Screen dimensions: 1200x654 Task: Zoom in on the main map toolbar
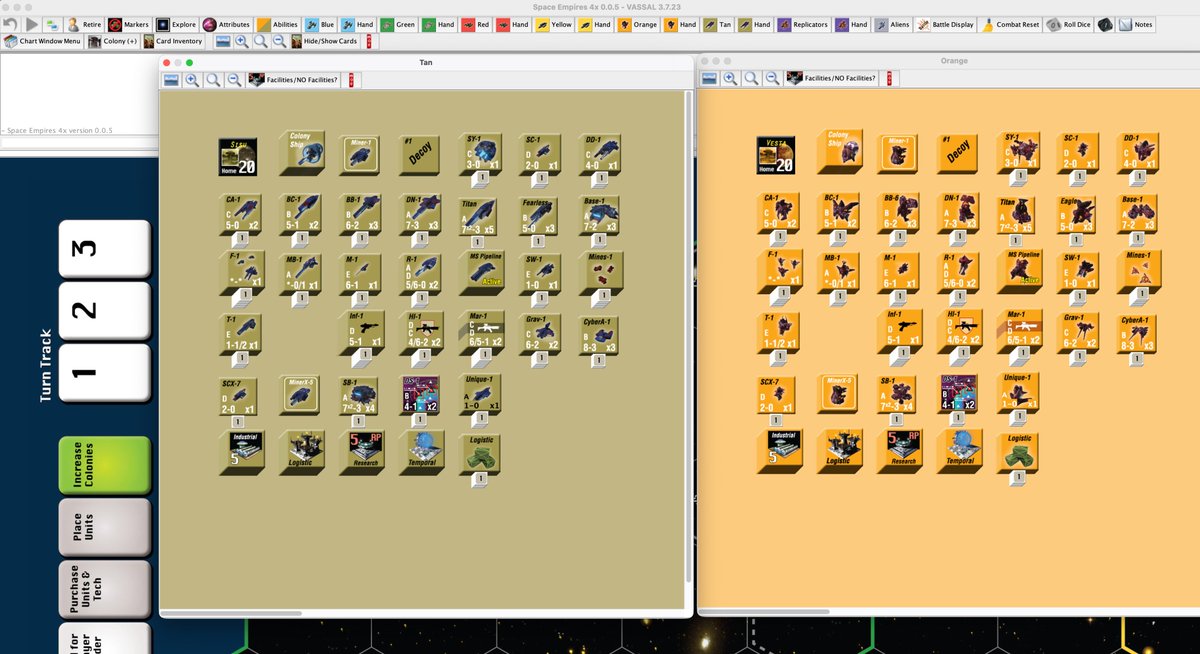tap(241, 41)
